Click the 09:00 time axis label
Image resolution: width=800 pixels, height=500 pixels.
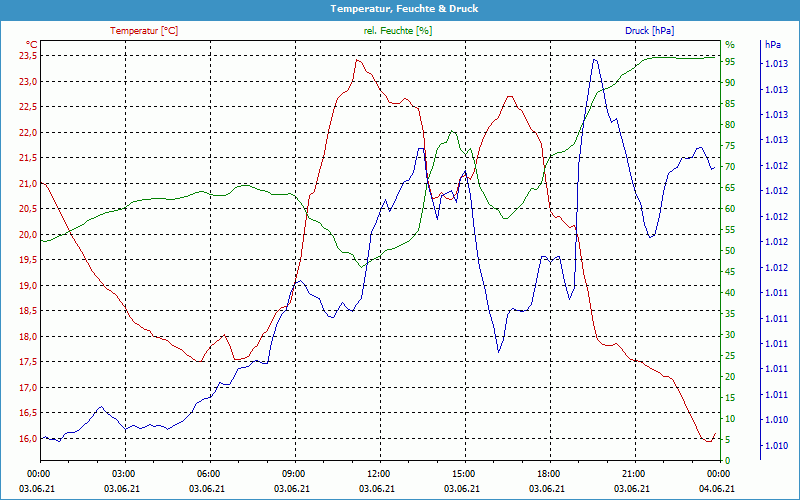pyautogui.click(x=292, y=473)
